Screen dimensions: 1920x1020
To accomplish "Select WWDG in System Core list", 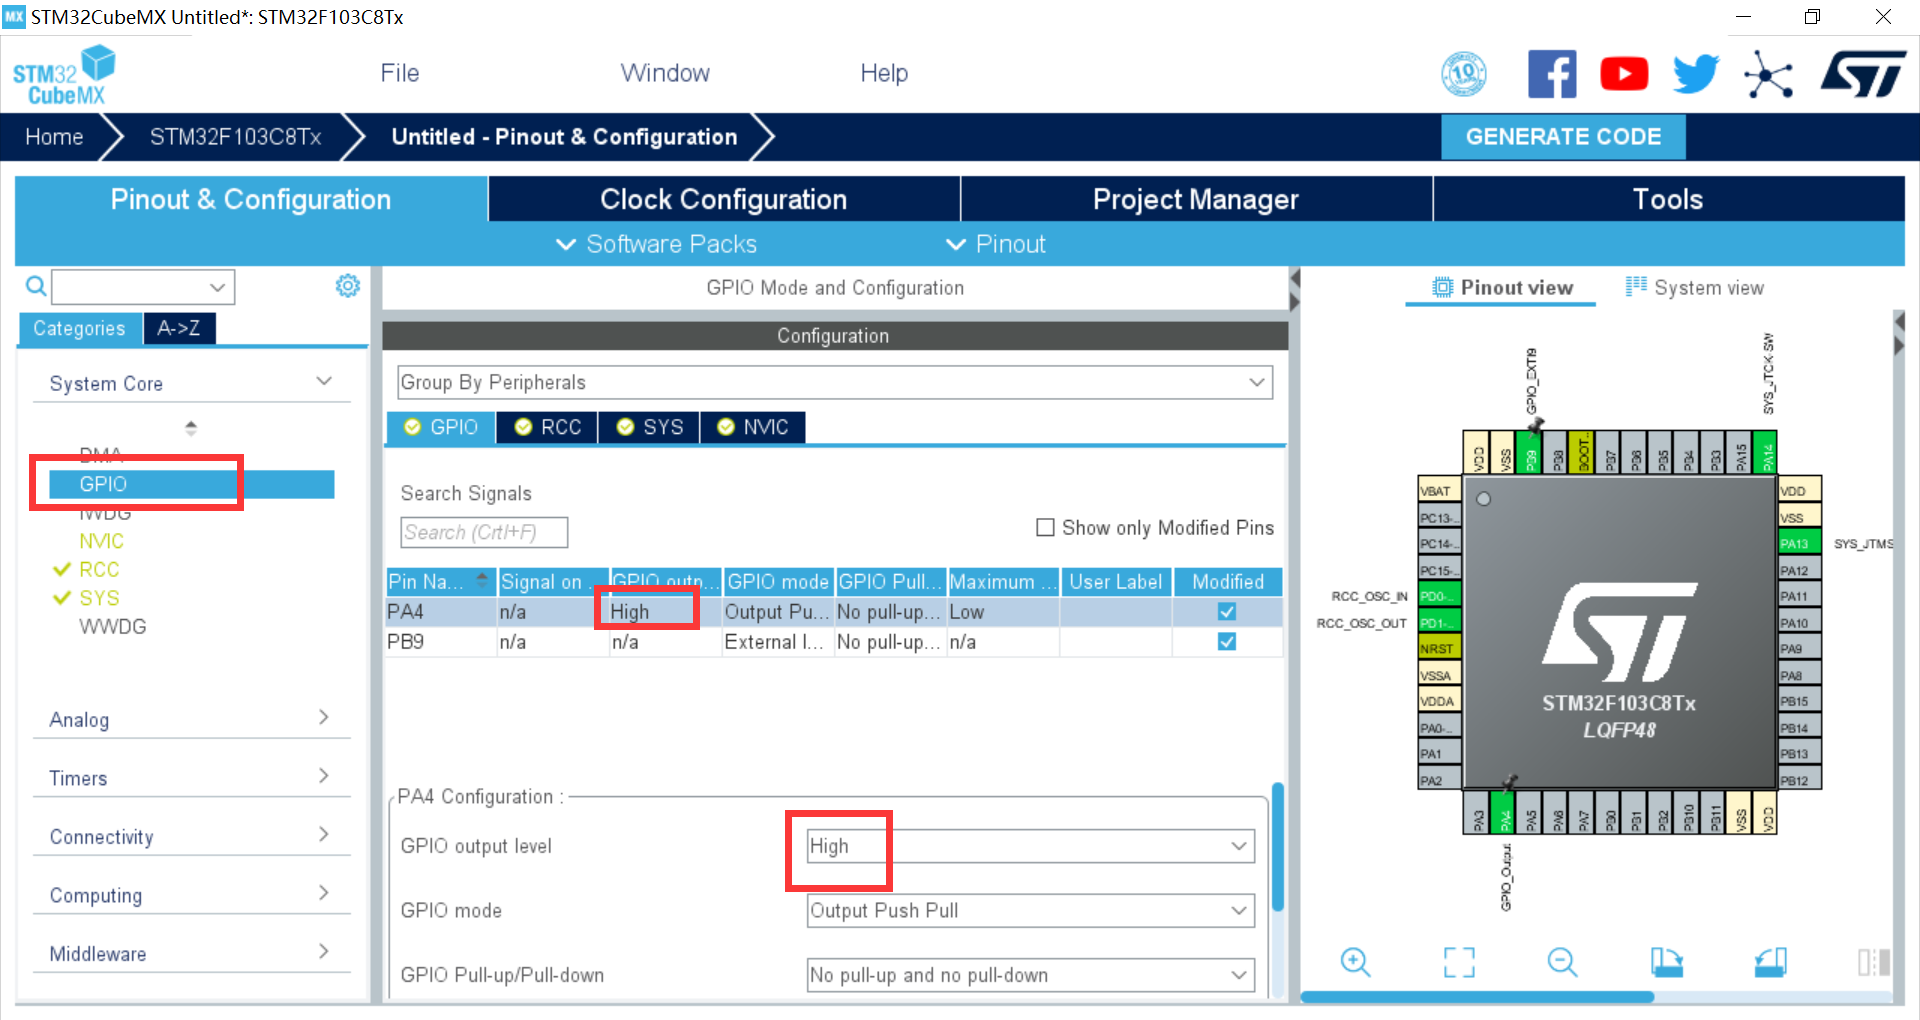I will (113, 626).
